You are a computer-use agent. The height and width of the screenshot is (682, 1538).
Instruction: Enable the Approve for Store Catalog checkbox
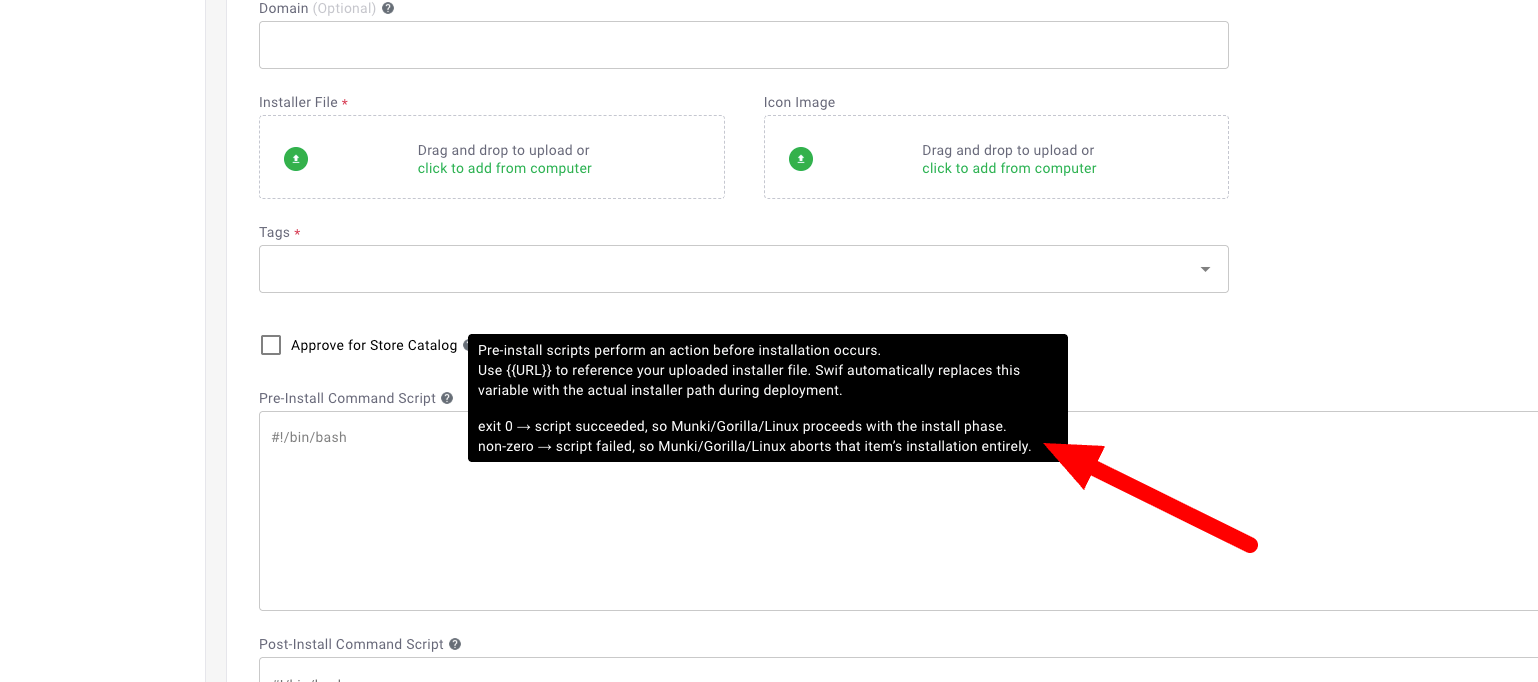coord(271,345)
